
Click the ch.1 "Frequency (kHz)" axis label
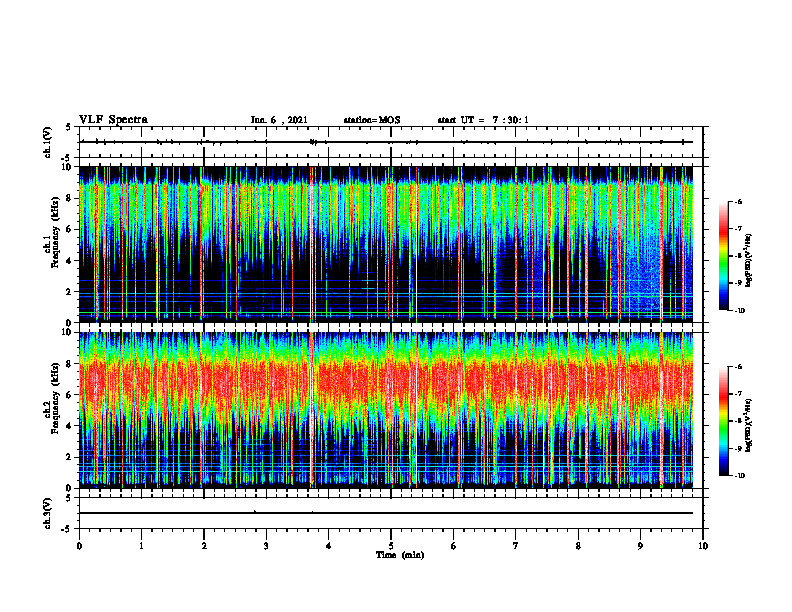(55, 233)
